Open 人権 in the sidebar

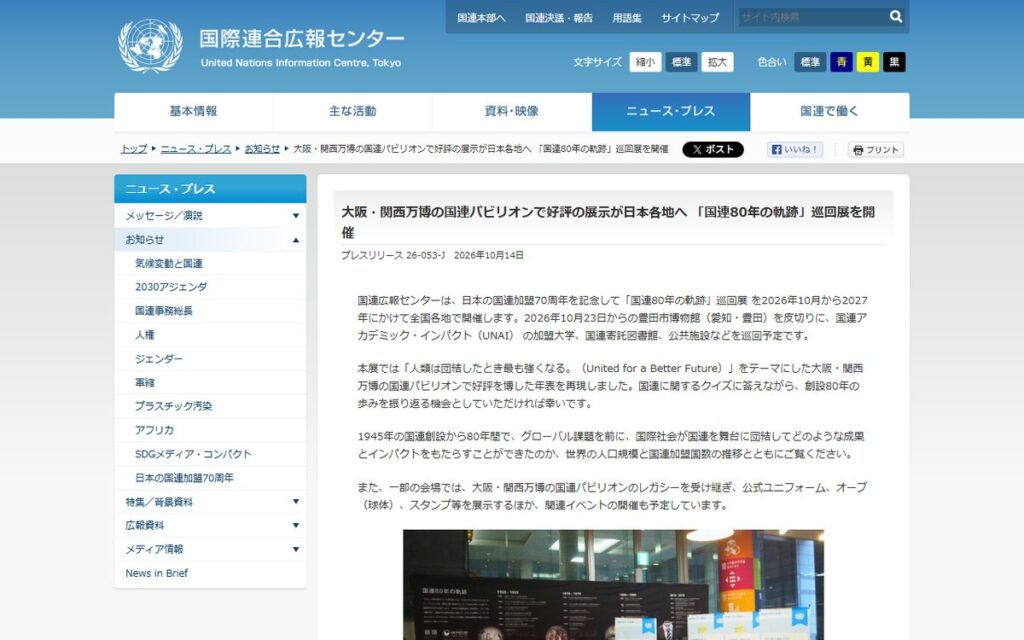click(x=144, y=335)
